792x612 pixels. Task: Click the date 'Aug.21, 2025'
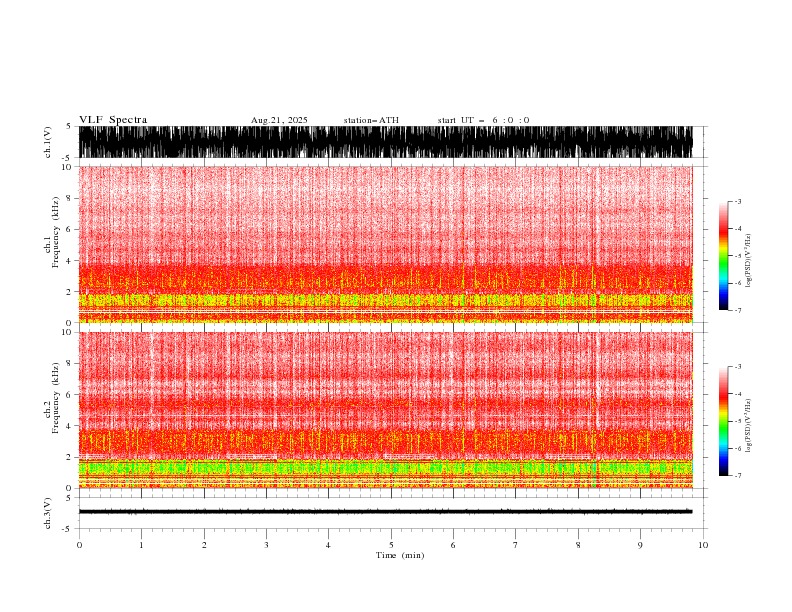[279, 120]
